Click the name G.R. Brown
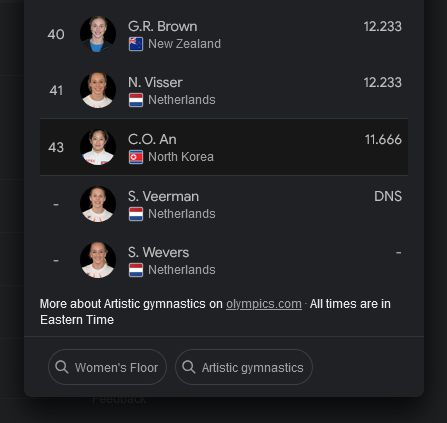Viewport: 447px width, 423px height. tap(163, 26)
